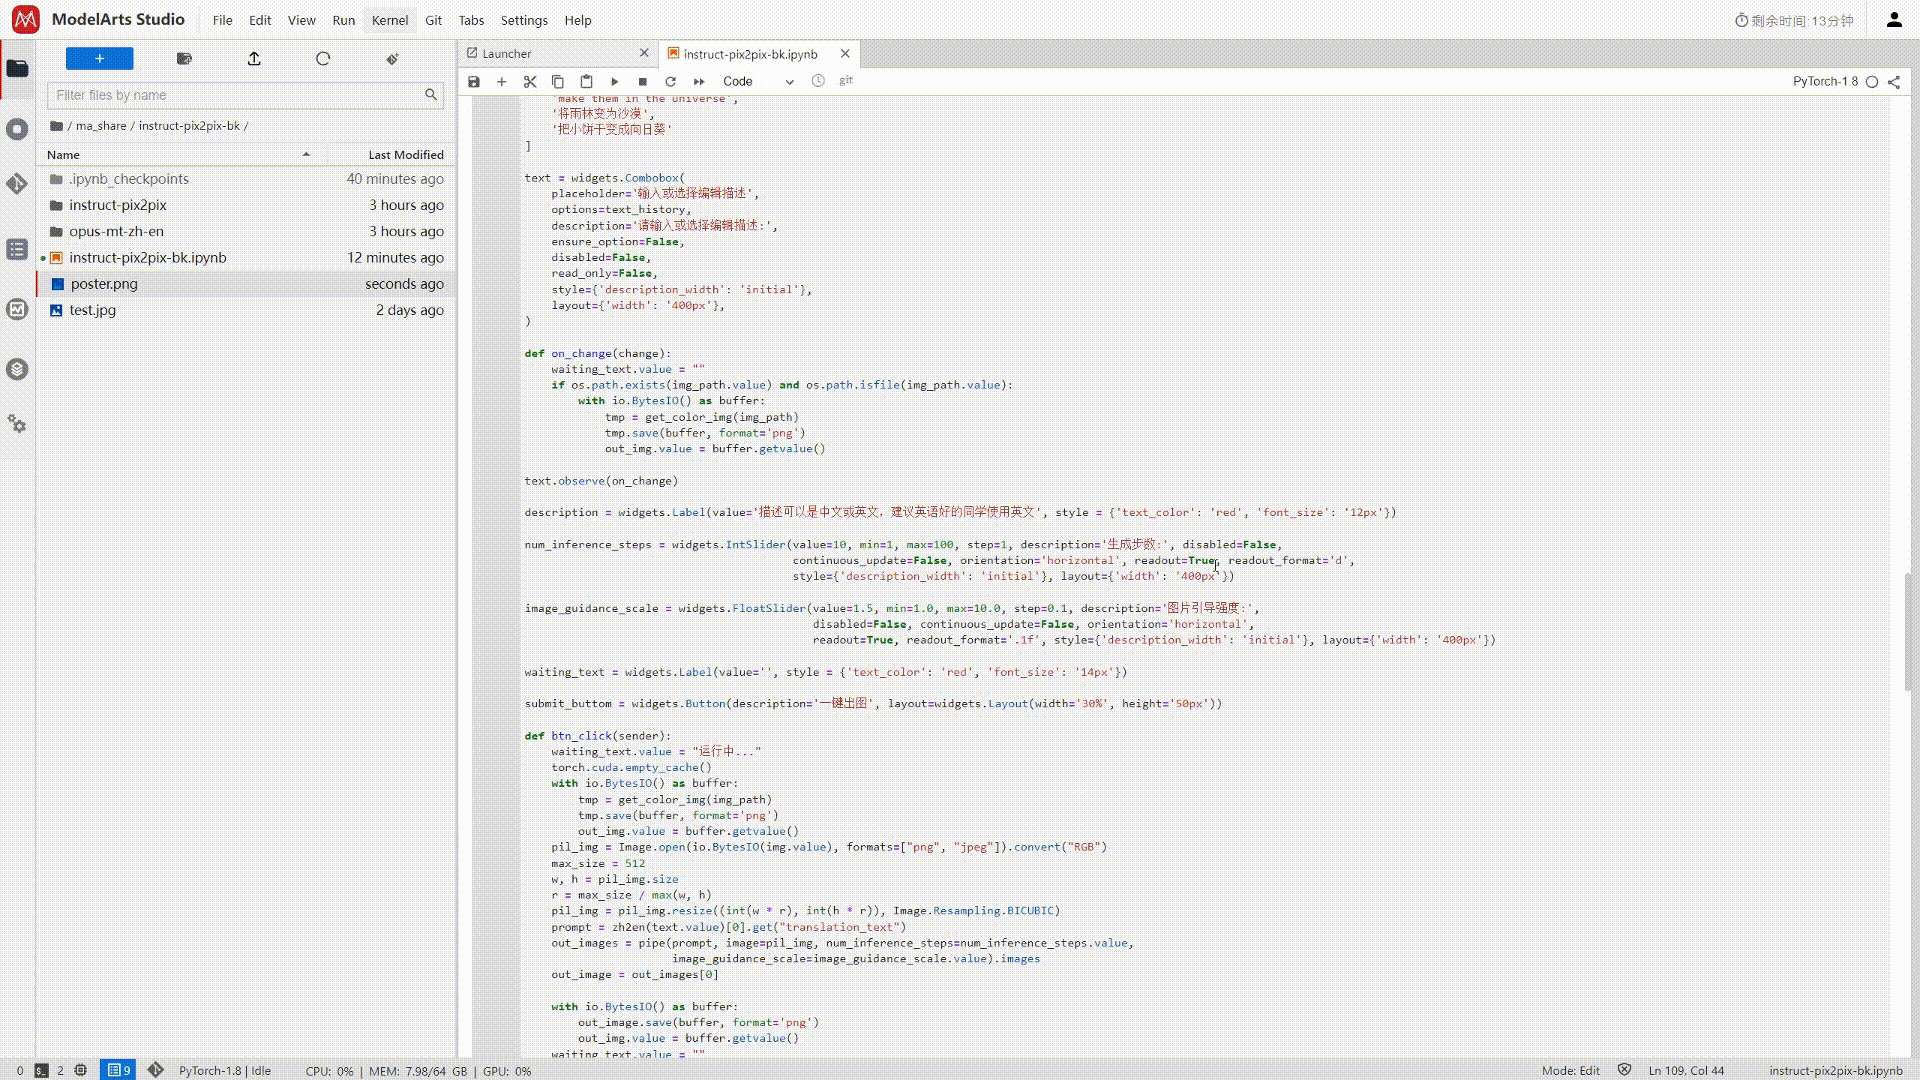Cut the selected cell with scissors icon
This screenshot has height=1080, width=1920.
tap(530, 82)
